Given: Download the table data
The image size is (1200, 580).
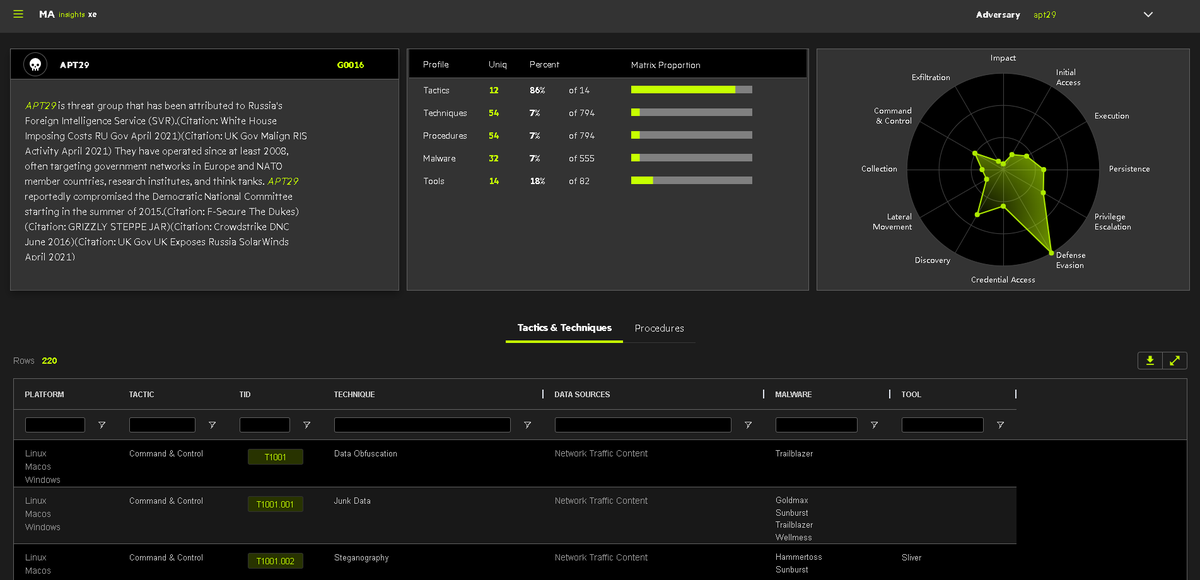Looking at the screenshot, I should click(1150, 361).
